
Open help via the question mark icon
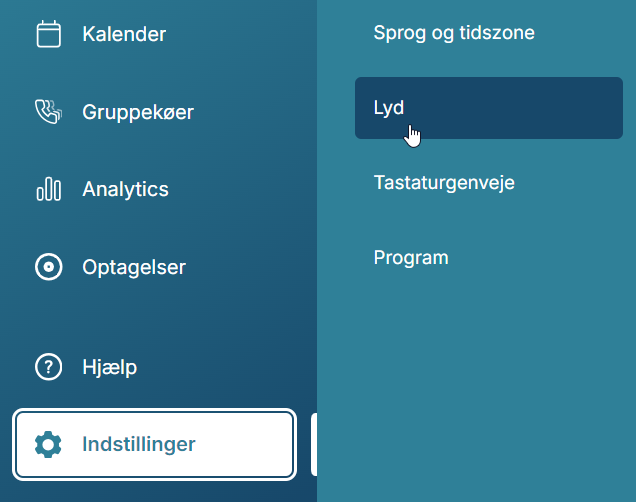[x=49, y=367]
